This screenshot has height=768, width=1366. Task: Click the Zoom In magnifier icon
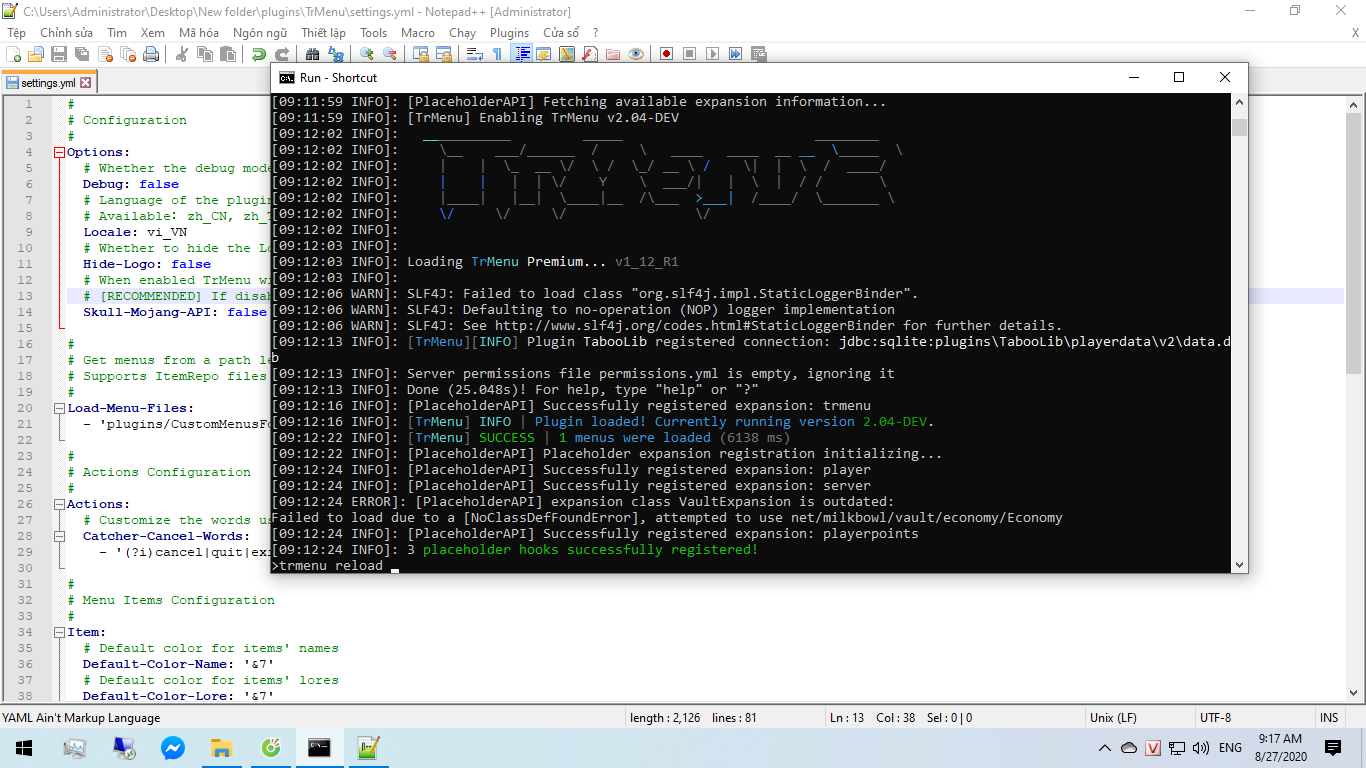367,54
